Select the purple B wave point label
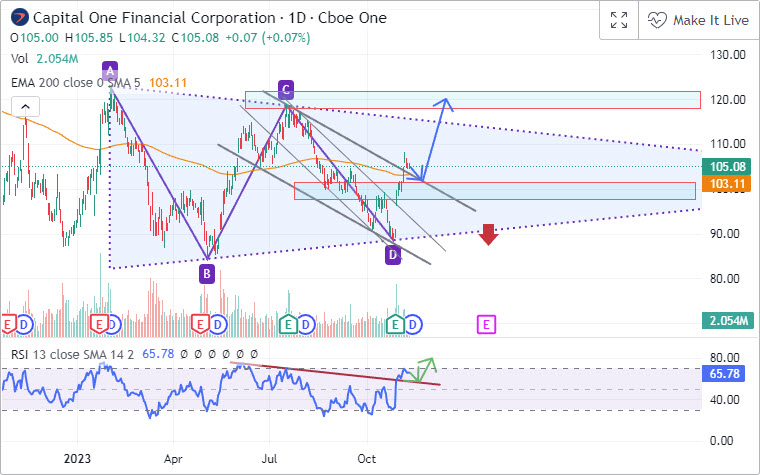 pos(206,273)
